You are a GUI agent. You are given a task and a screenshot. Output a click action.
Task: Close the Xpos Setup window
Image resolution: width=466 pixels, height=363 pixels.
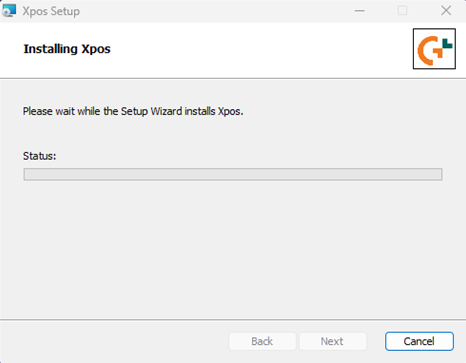click(446, 11)
